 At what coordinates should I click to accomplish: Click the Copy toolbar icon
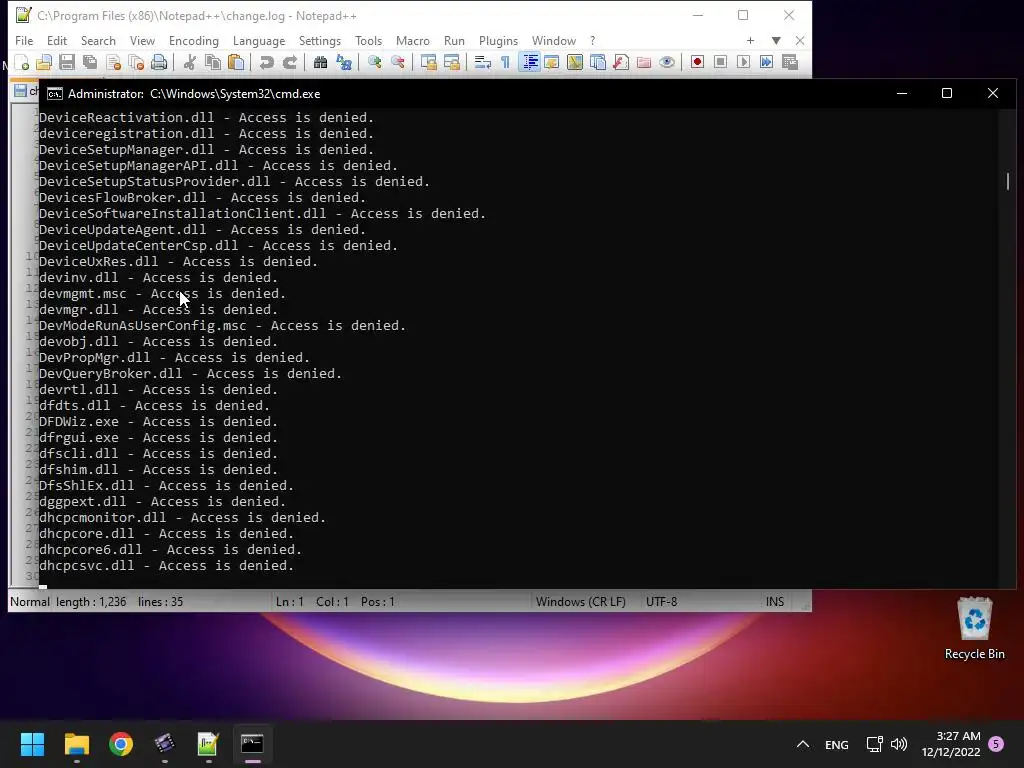tap(213, 62)
